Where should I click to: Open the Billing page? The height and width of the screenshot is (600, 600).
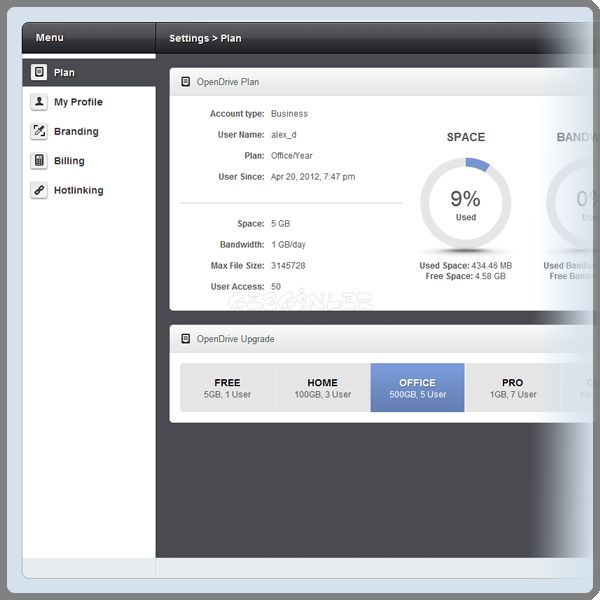pyautogui.click(x=89, y=161)
